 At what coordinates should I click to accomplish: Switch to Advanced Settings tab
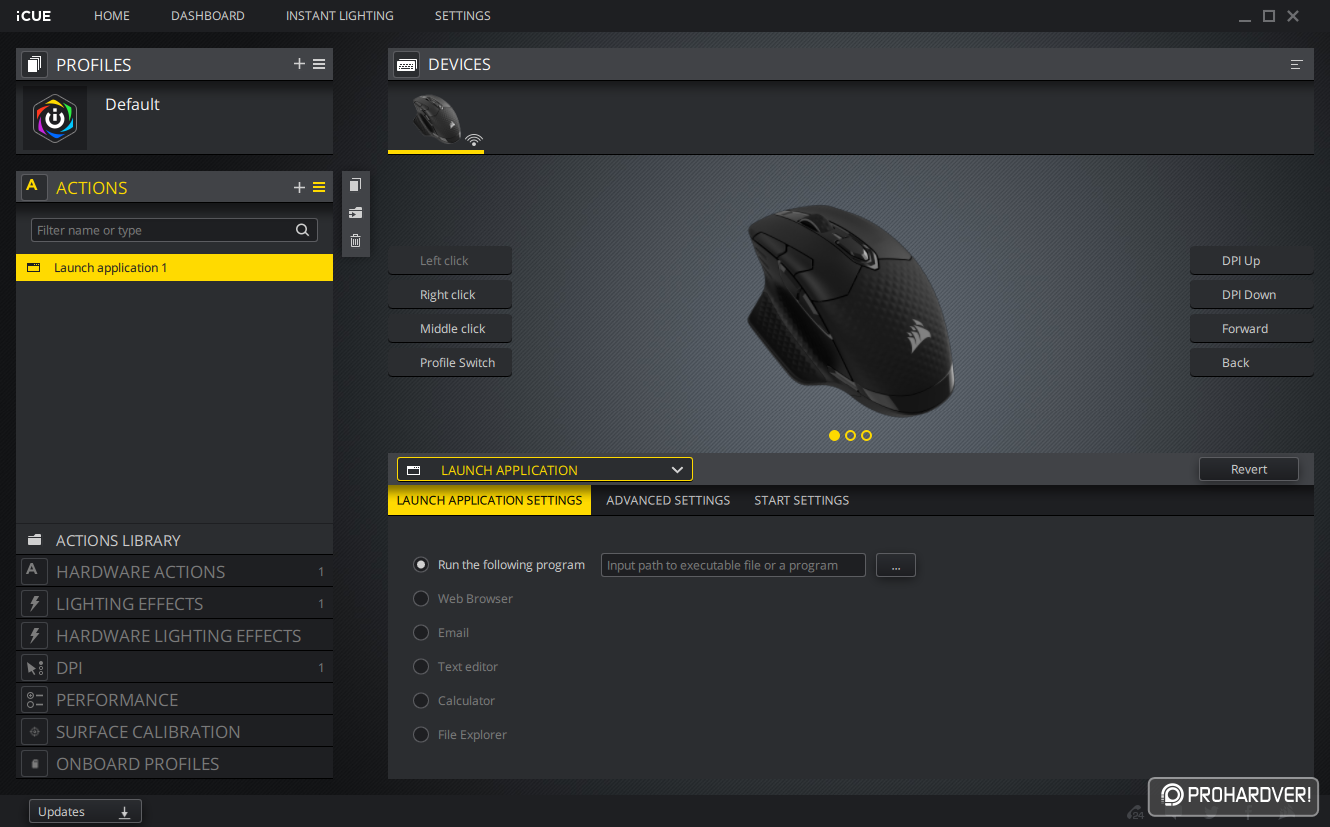tap(668, 500)
